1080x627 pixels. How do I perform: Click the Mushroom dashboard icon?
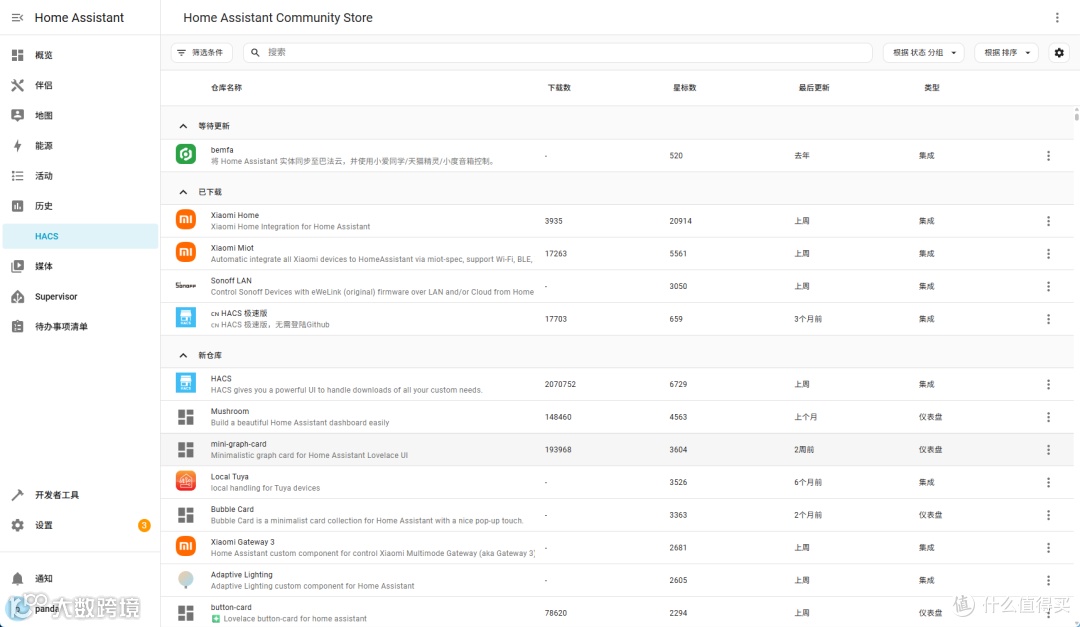[x=185, y=417]
